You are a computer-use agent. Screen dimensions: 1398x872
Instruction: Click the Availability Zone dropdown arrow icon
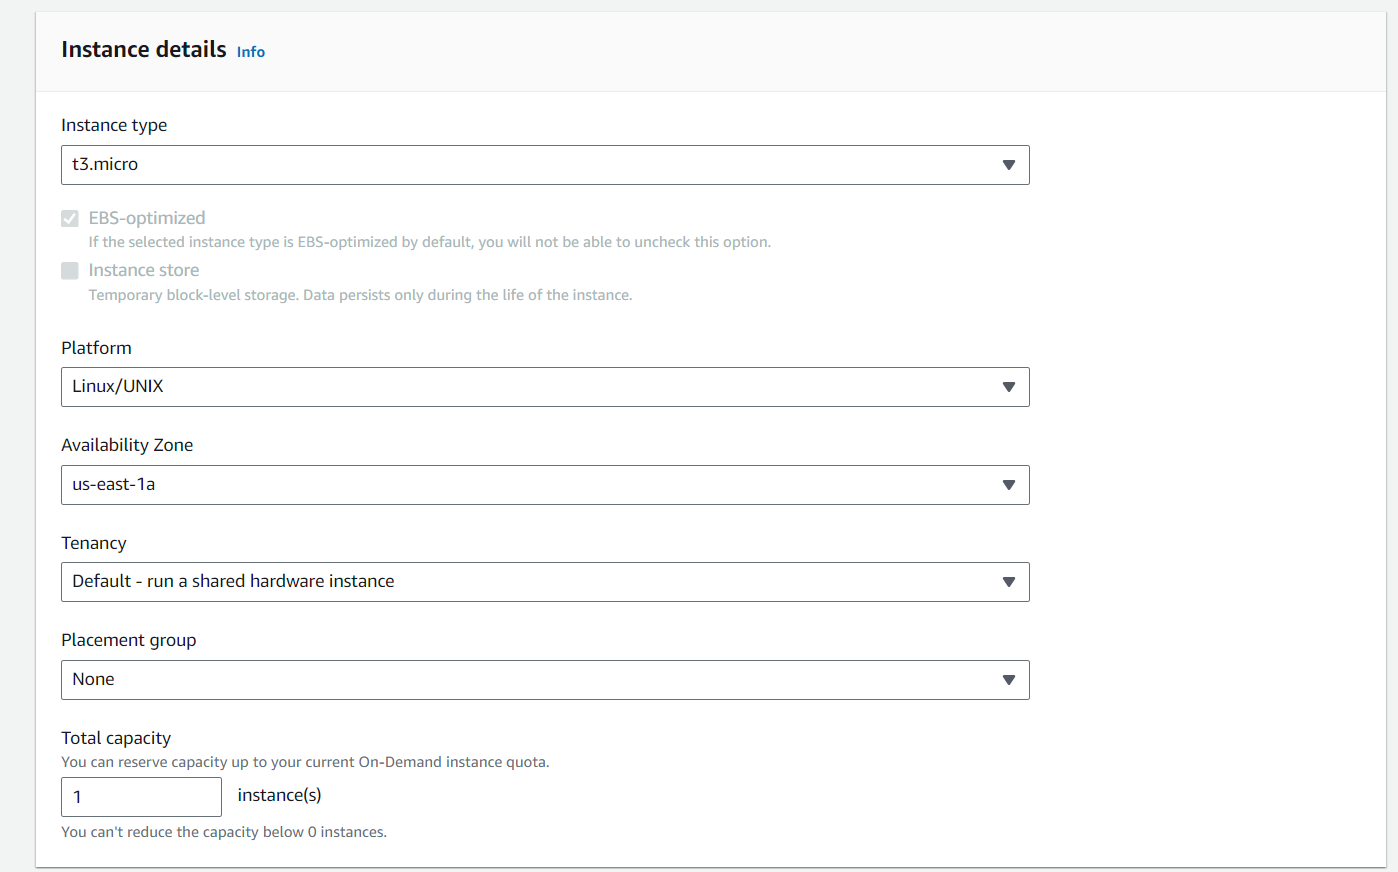point(1008,485)
